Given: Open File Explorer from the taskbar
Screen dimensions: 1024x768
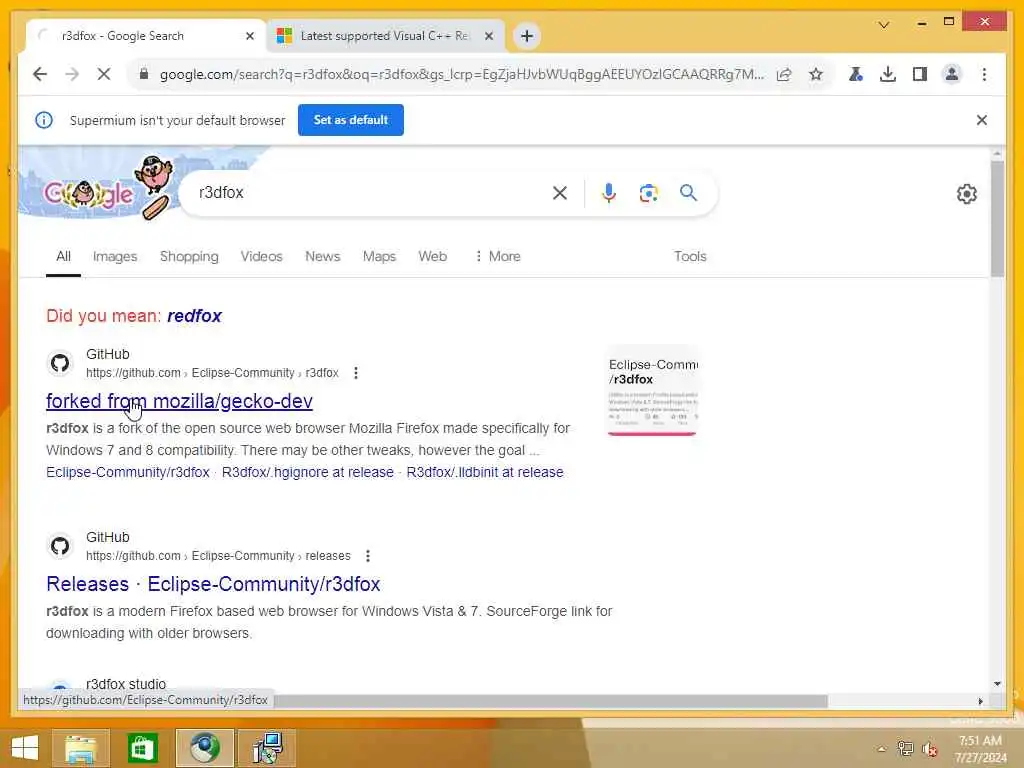Looking at the screenshot, I should point(80,748).
